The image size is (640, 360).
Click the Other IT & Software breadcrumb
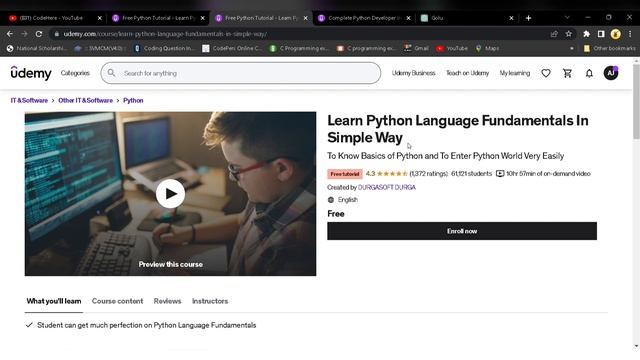[85, 100]
